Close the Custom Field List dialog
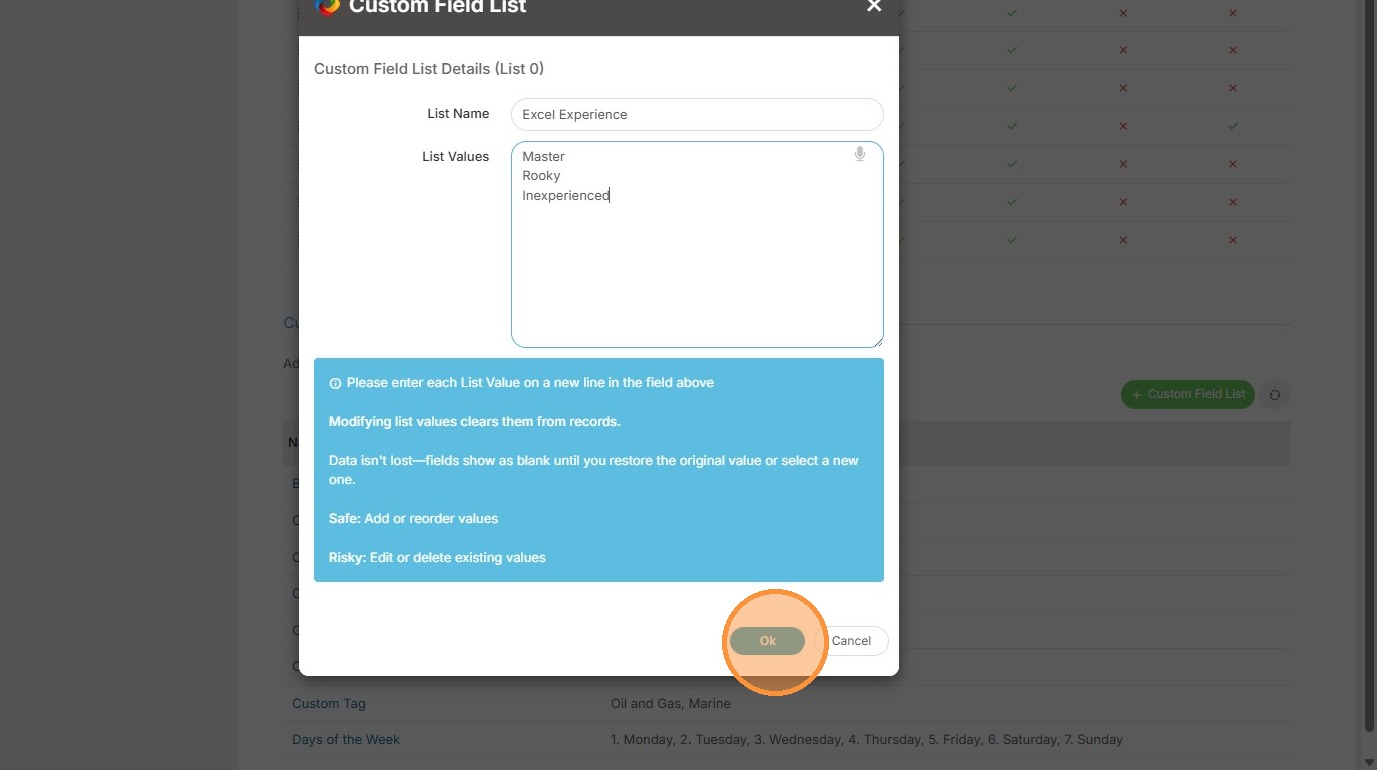 (x=874, y=6)
